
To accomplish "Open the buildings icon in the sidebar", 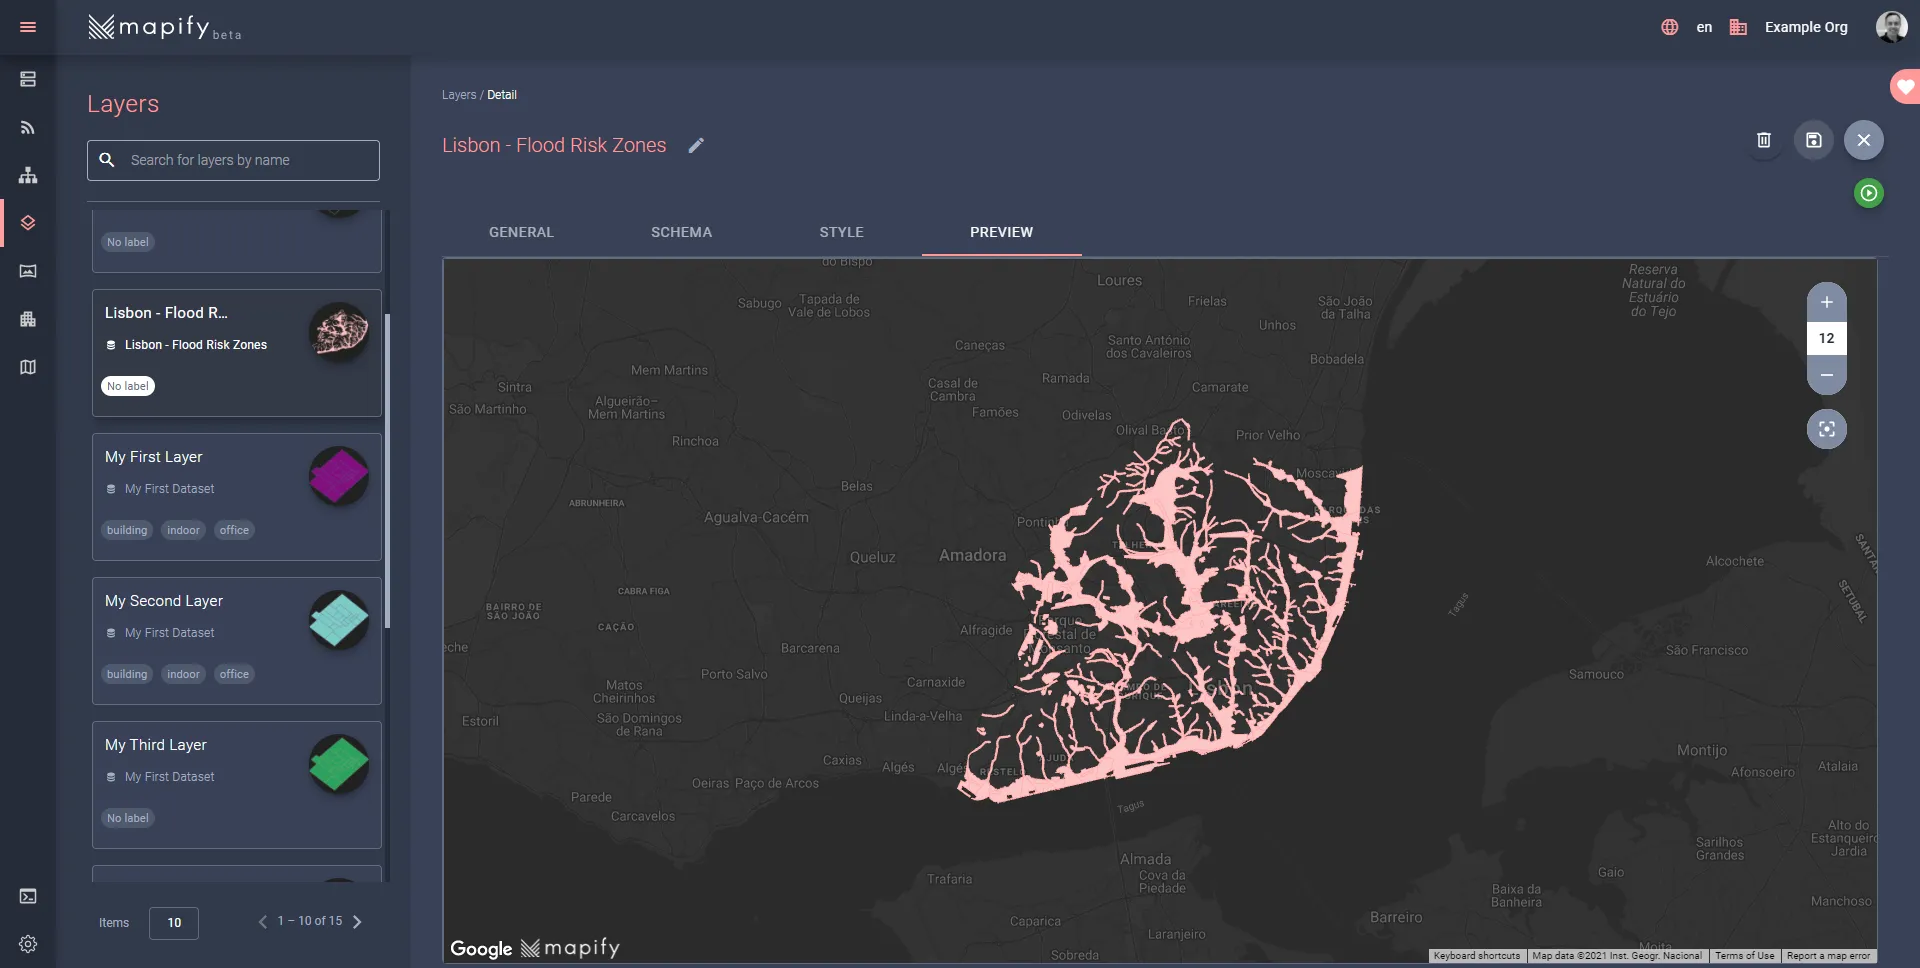I will click(28, 319).
